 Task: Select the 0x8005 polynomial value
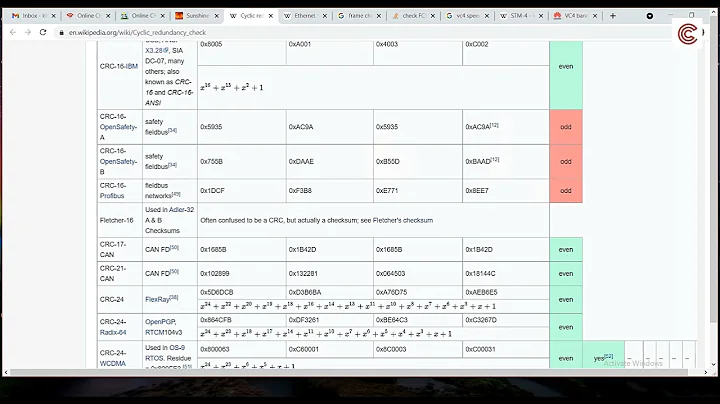click(211, 44)
